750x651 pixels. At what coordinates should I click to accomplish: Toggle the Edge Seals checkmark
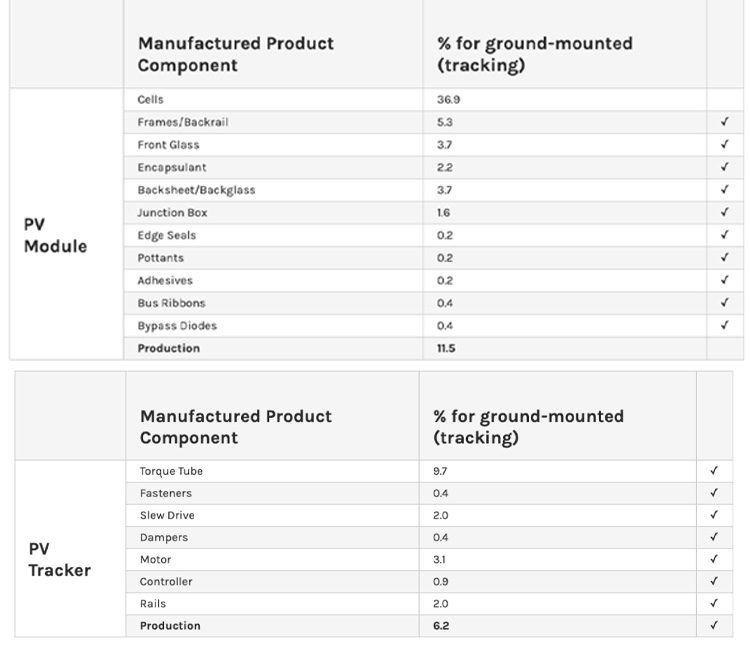click(x=725, y=235)
